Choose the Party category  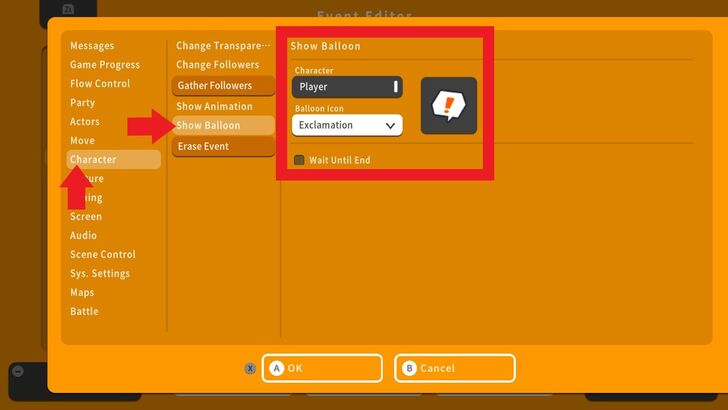(x=83, y=103)
